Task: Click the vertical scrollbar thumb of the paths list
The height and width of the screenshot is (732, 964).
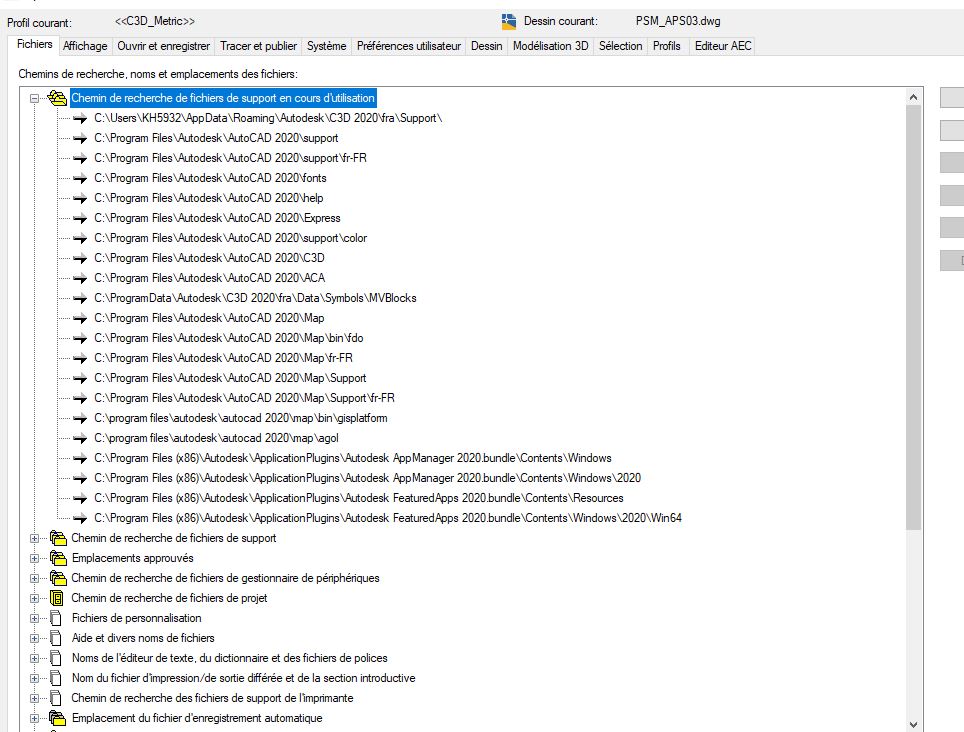Action: pos(913,317)
